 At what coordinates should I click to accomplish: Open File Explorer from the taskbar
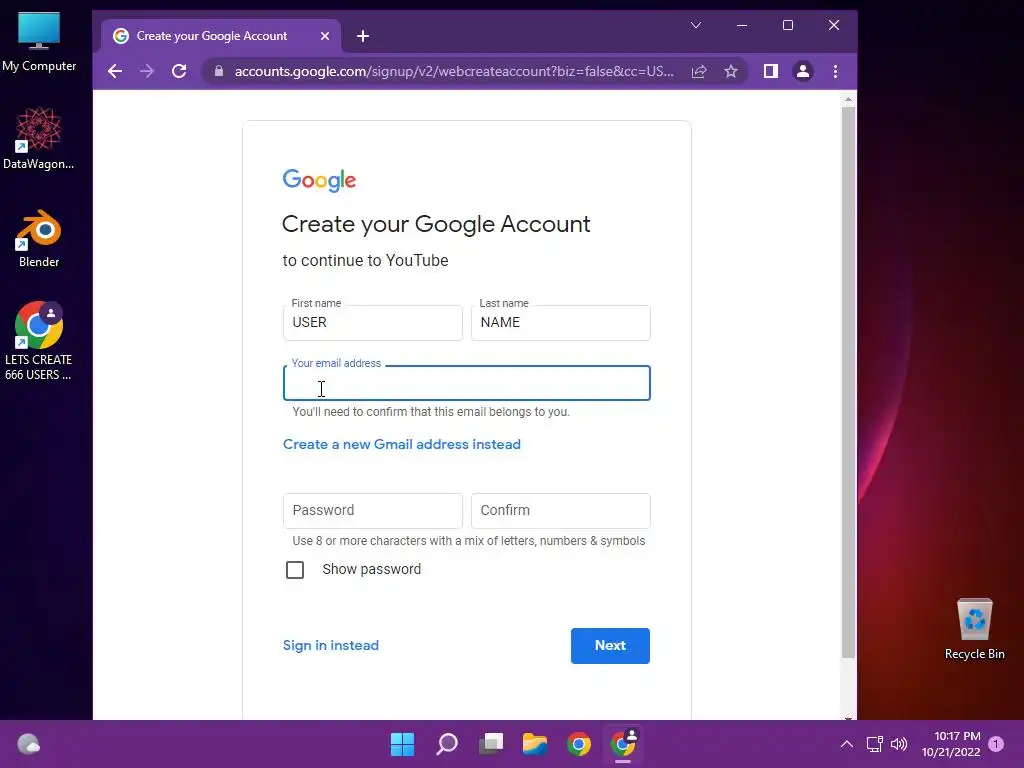[535, 744]
